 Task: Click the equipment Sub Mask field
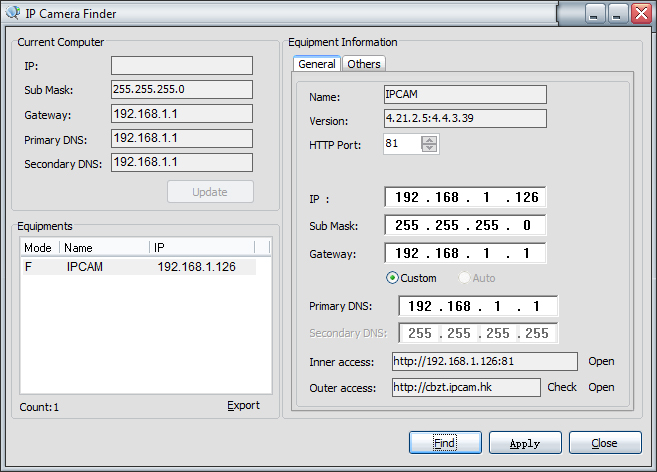pos(465,225)
